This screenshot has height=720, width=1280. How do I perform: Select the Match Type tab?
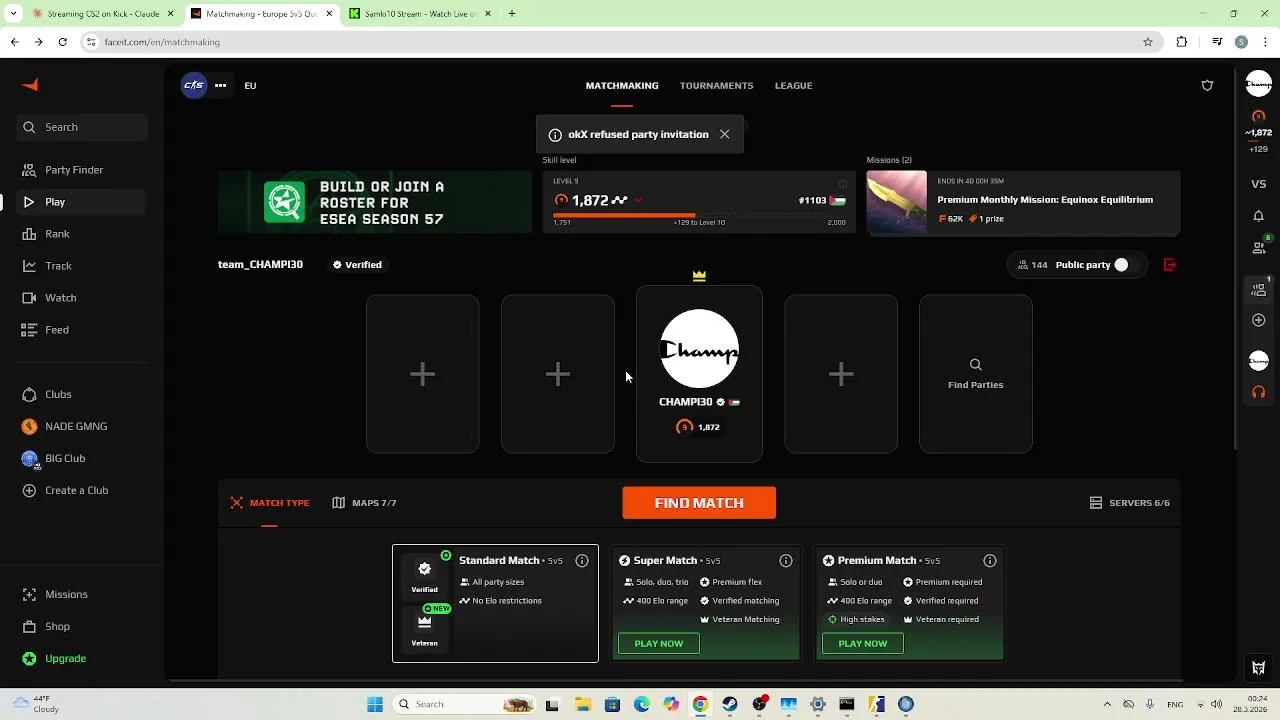pyautogui.click(x=270, y=503)
